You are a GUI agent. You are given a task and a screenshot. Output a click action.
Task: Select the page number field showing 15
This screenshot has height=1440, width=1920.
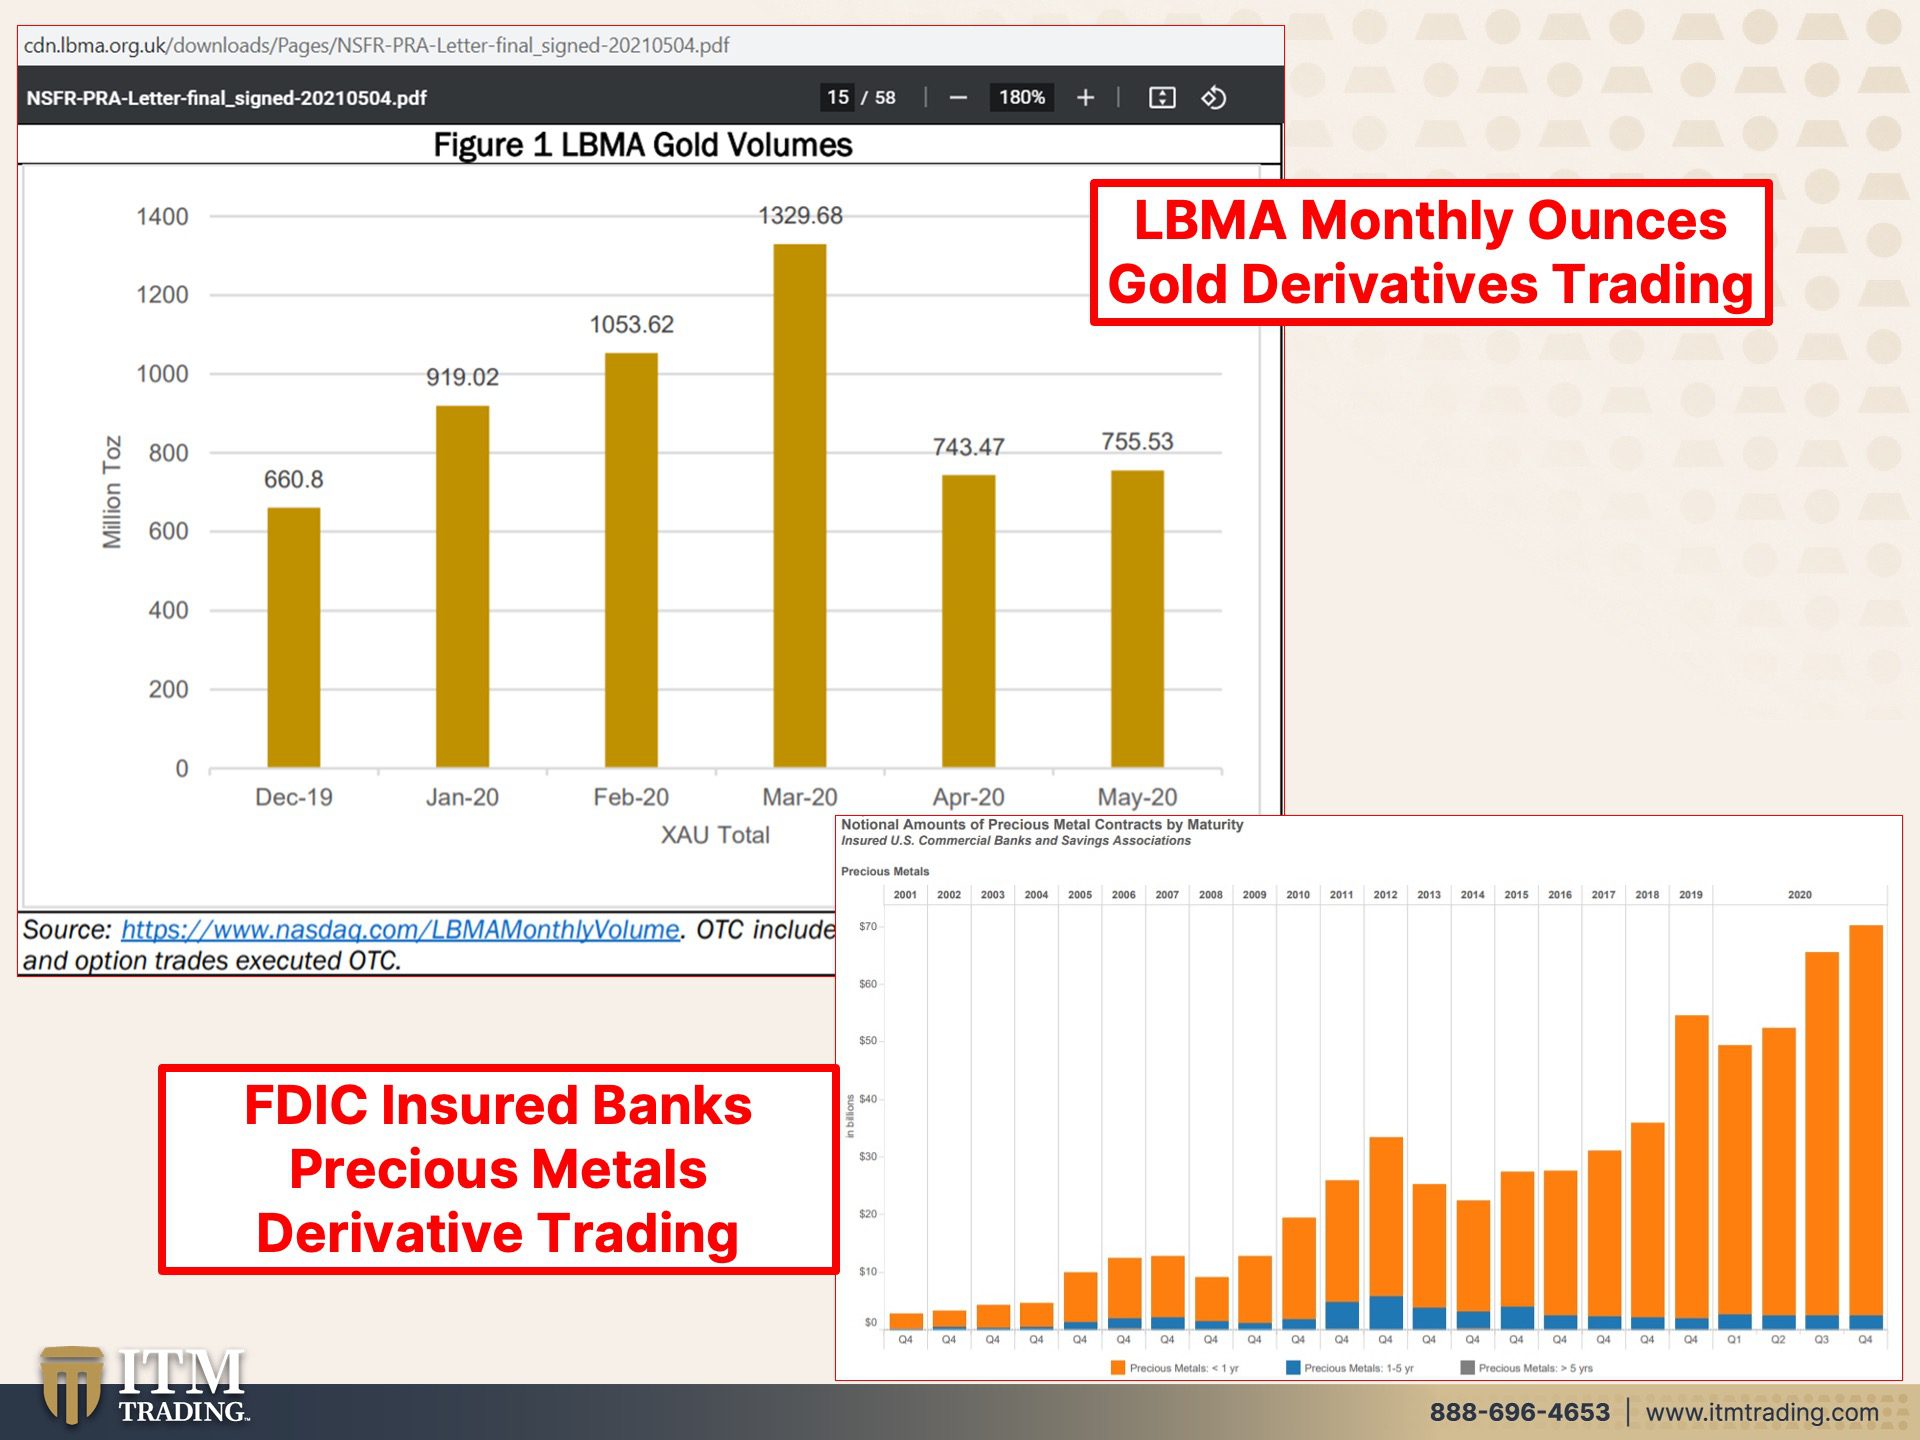838,97
